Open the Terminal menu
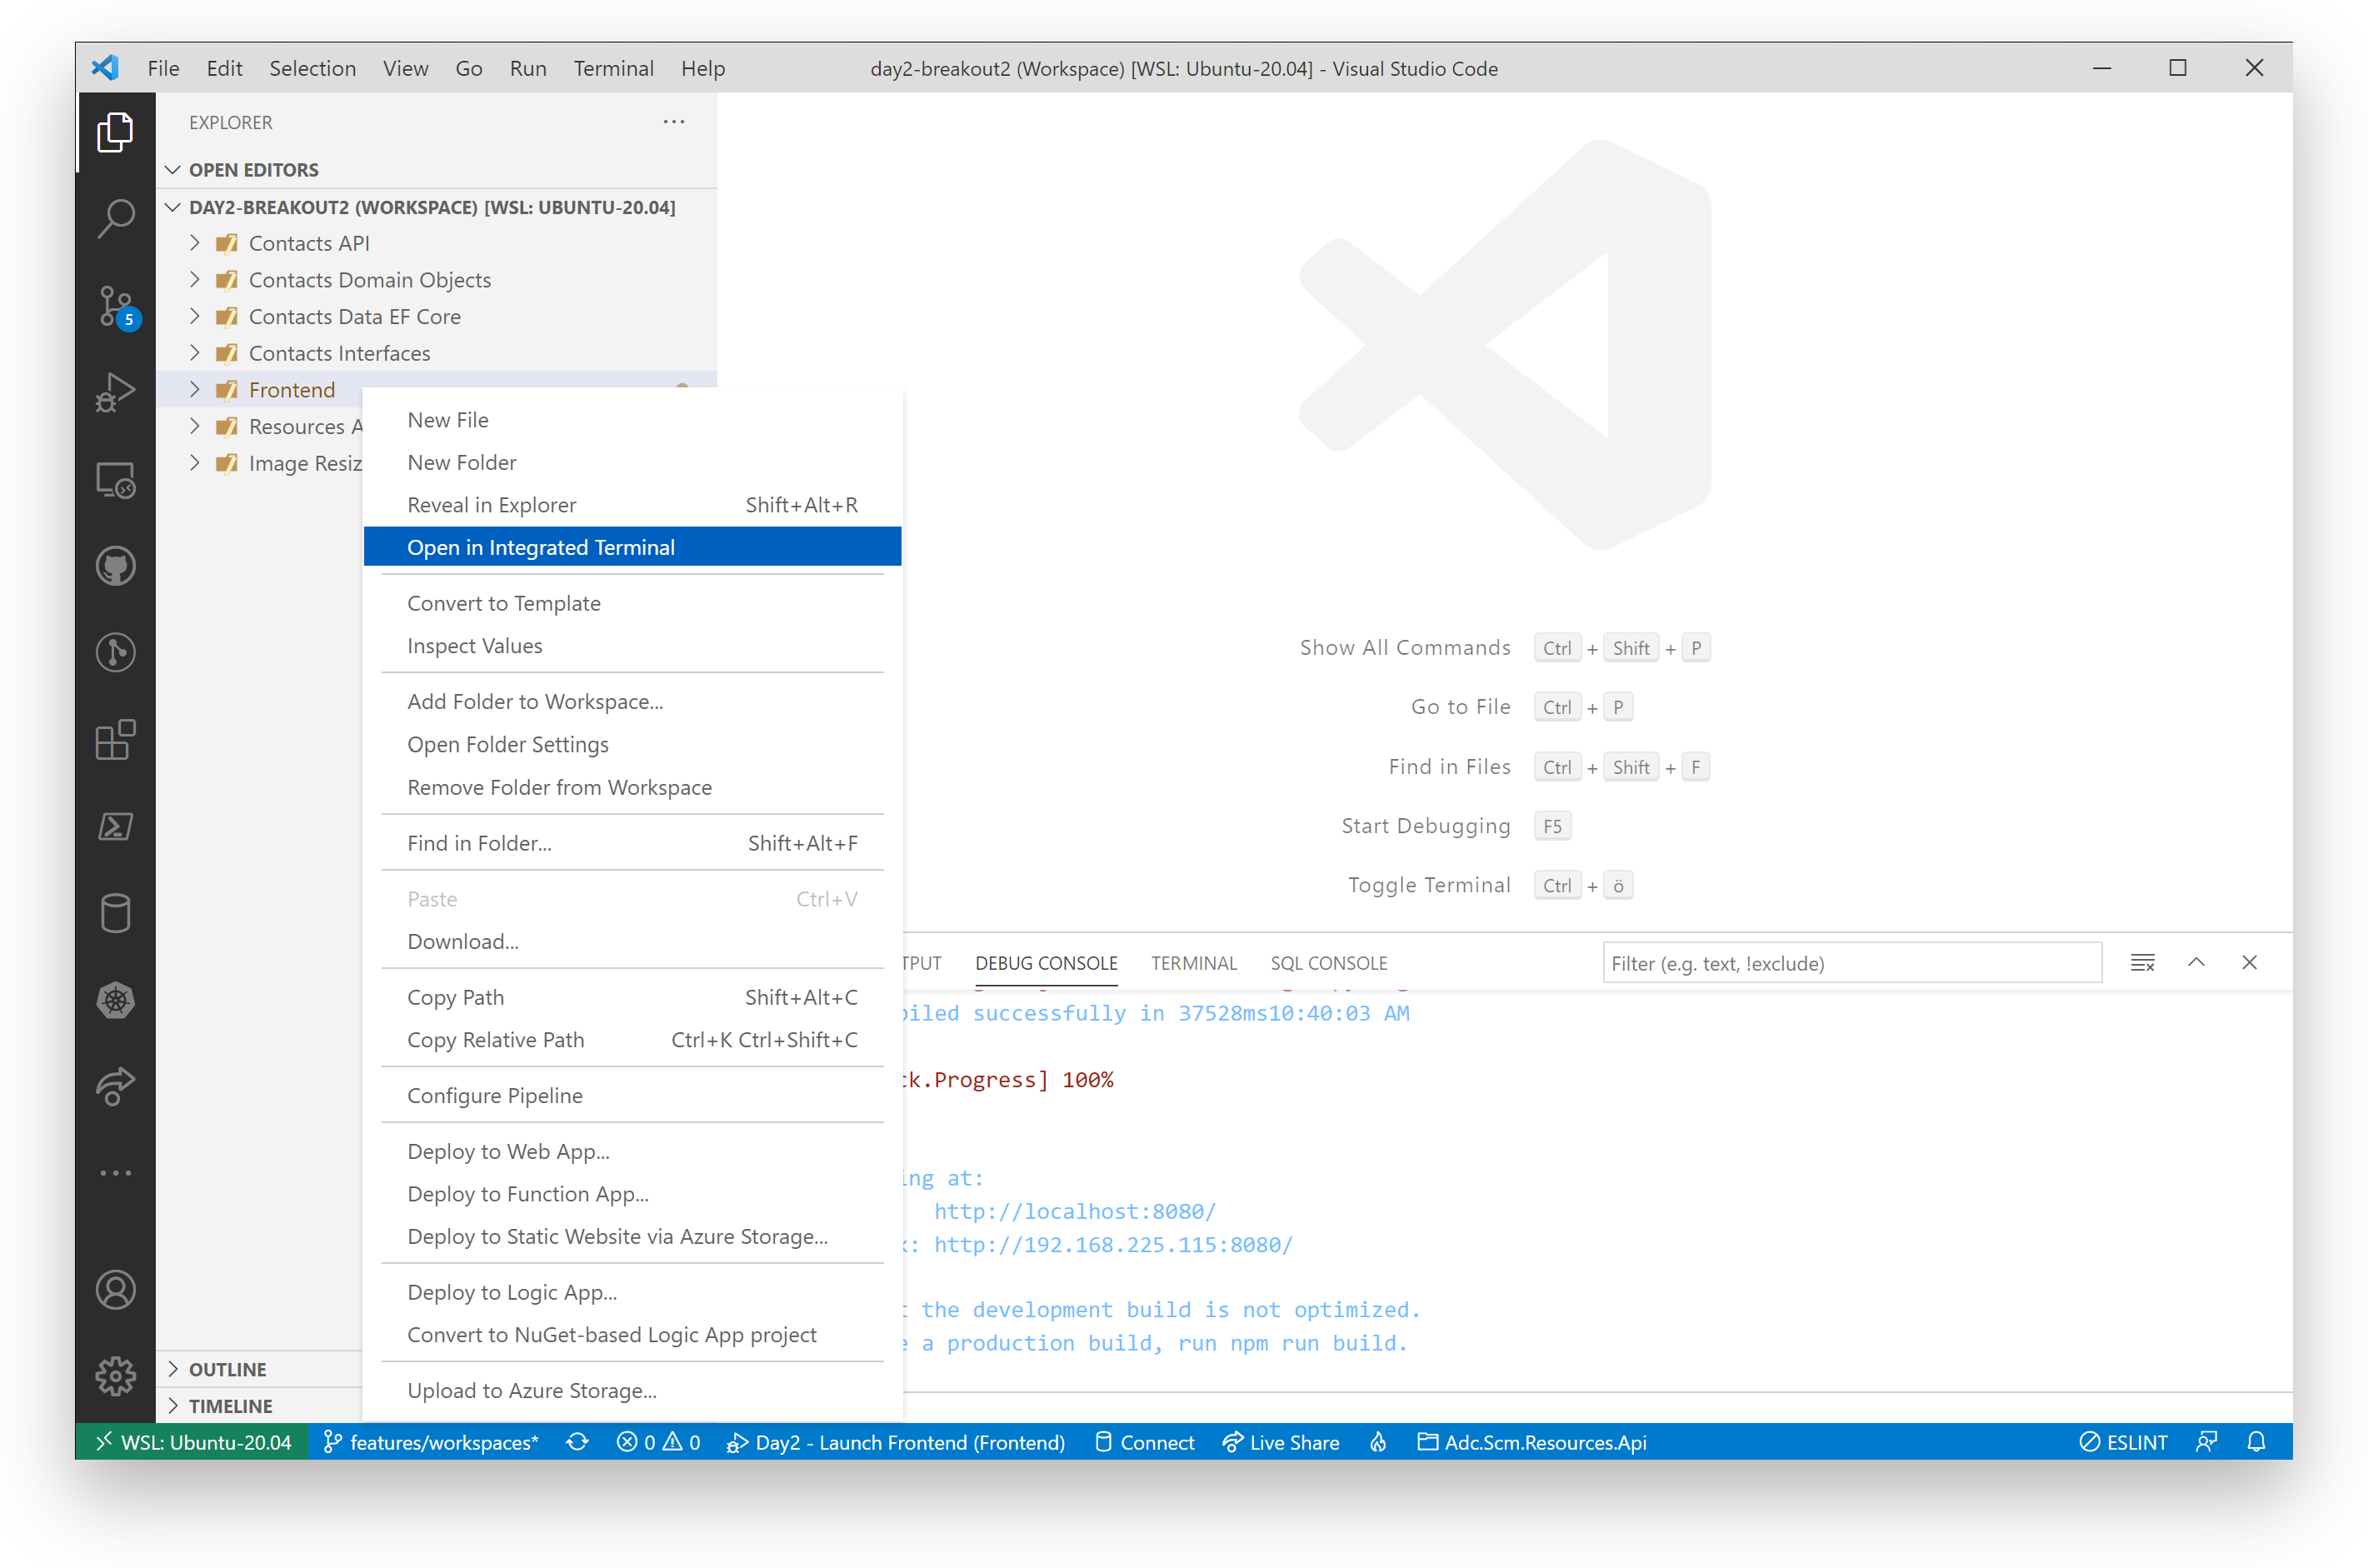 (613, 68)
